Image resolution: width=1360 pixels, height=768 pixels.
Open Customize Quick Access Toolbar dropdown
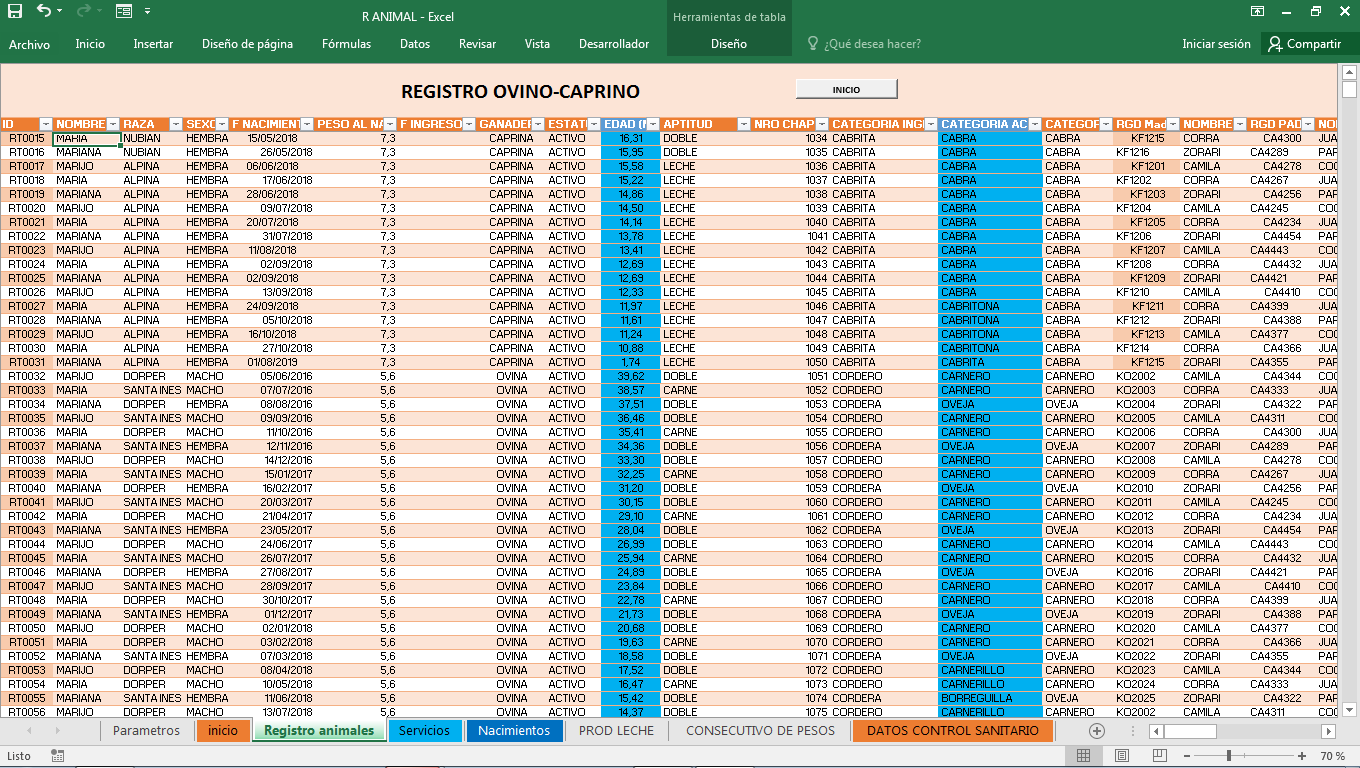pyautogui.click(x=148, y=12)
